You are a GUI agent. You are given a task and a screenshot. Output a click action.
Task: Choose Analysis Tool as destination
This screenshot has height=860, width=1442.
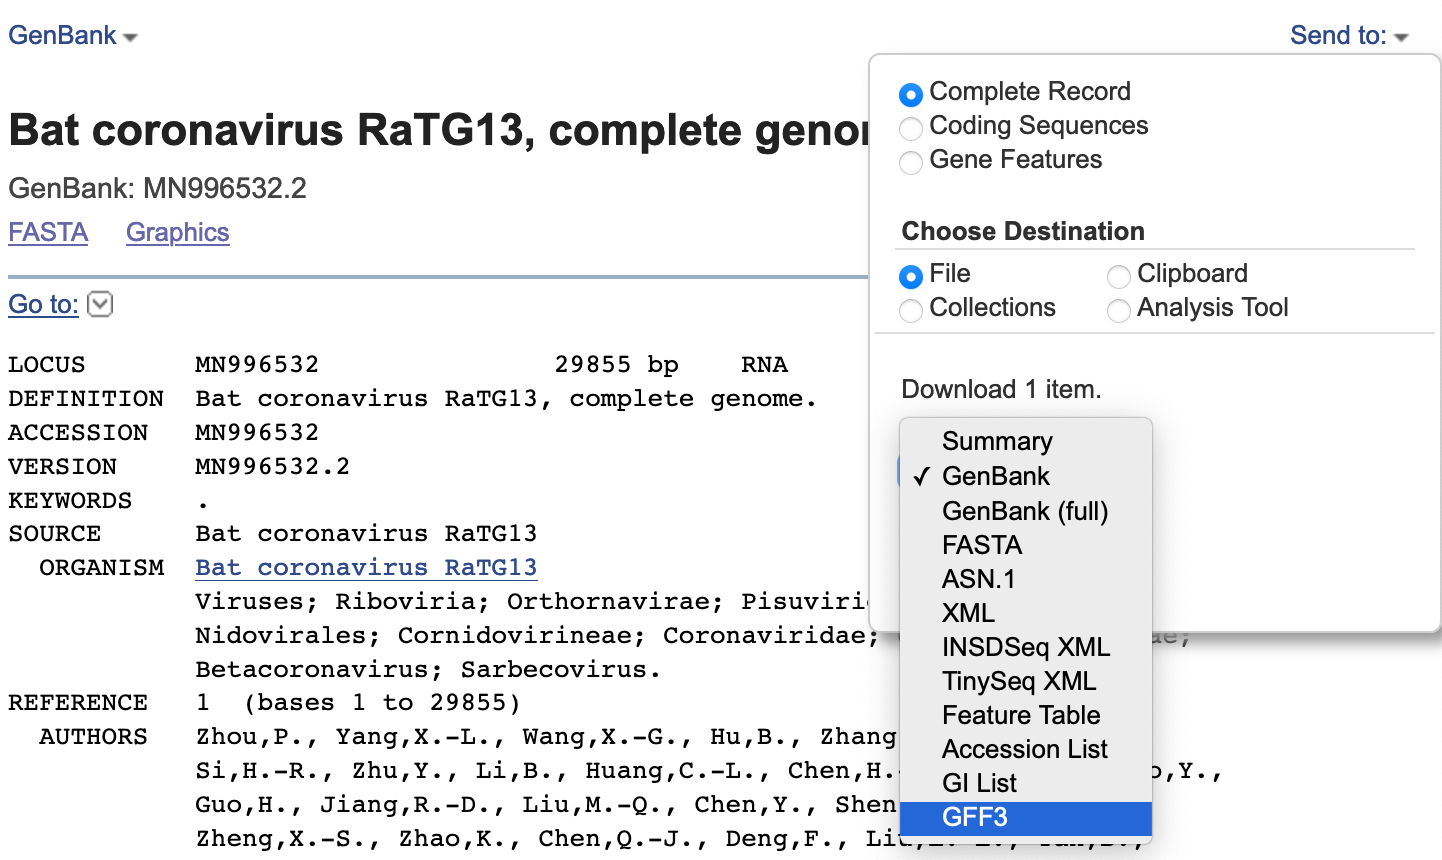click(x=1118, y=311)
